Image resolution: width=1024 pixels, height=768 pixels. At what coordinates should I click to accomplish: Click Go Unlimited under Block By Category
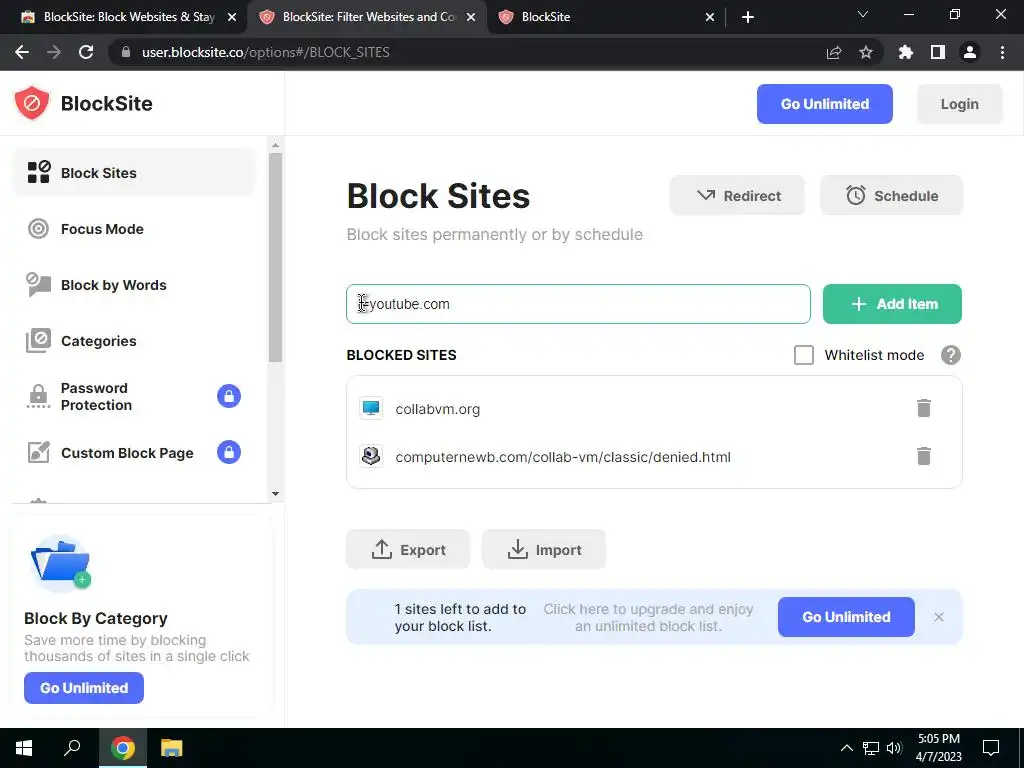84,688
